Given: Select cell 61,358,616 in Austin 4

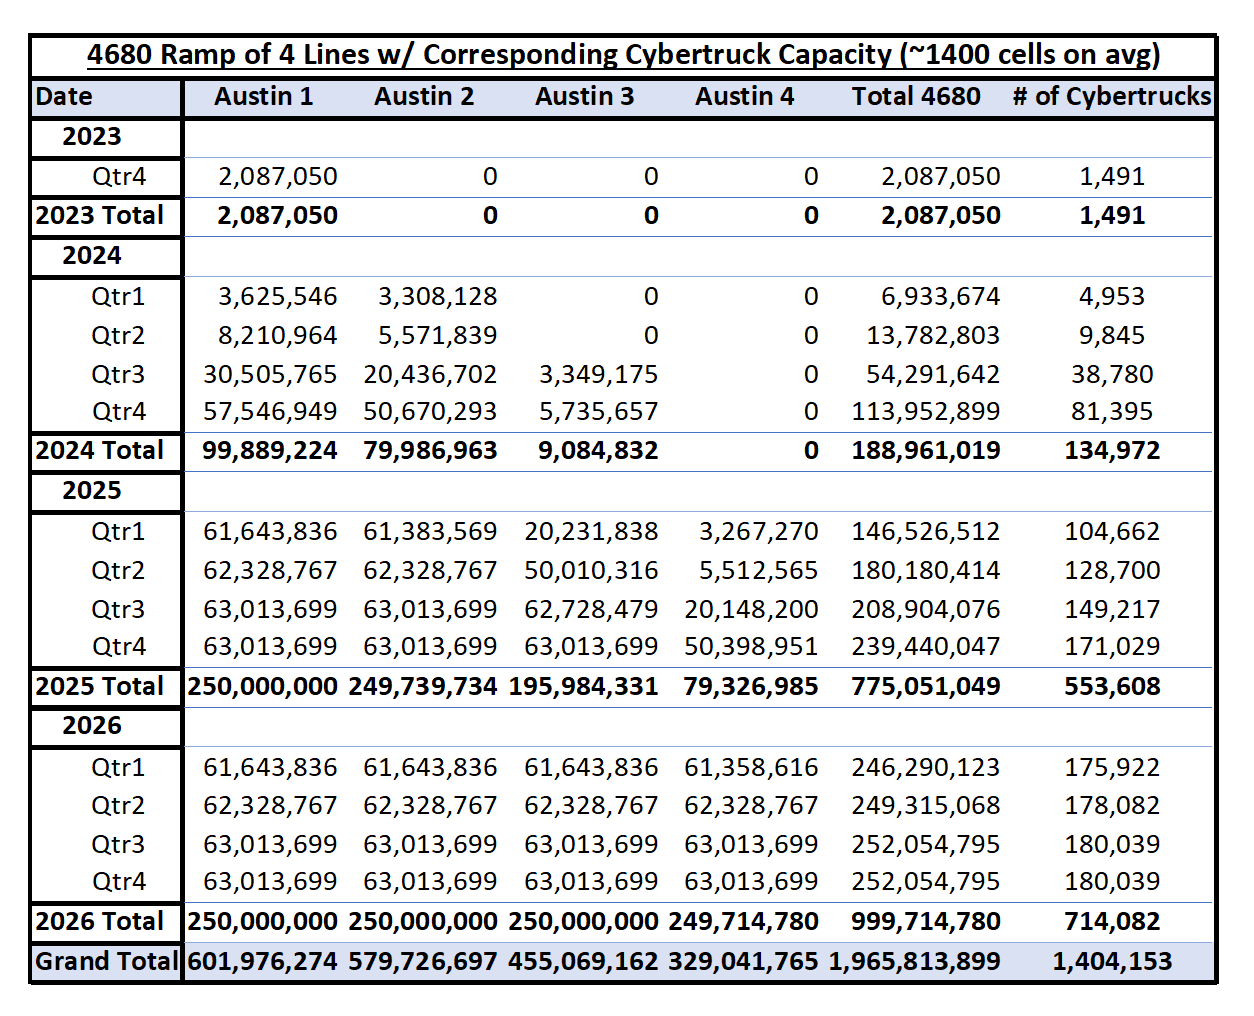Looking at the screenshot, I should click(x=751, y=768).
